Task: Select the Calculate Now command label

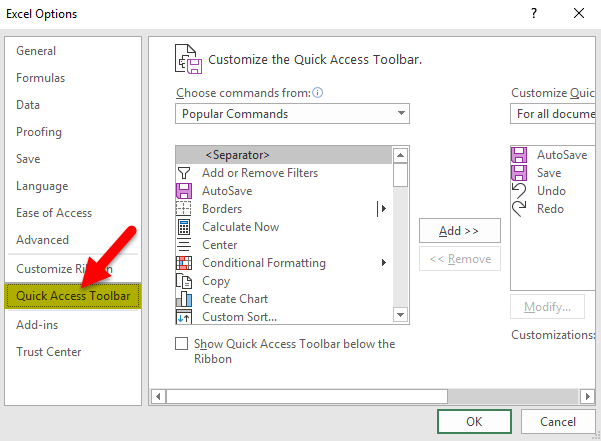Action: pos(240,227)
